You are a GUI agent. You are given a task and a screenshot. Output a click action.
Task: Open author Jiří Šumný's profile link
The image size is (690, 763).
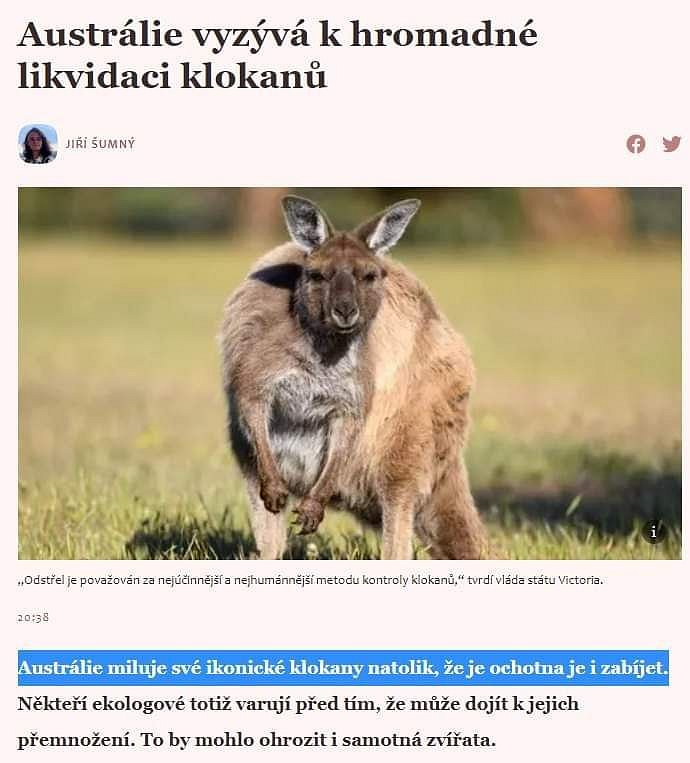pos(100,144)
